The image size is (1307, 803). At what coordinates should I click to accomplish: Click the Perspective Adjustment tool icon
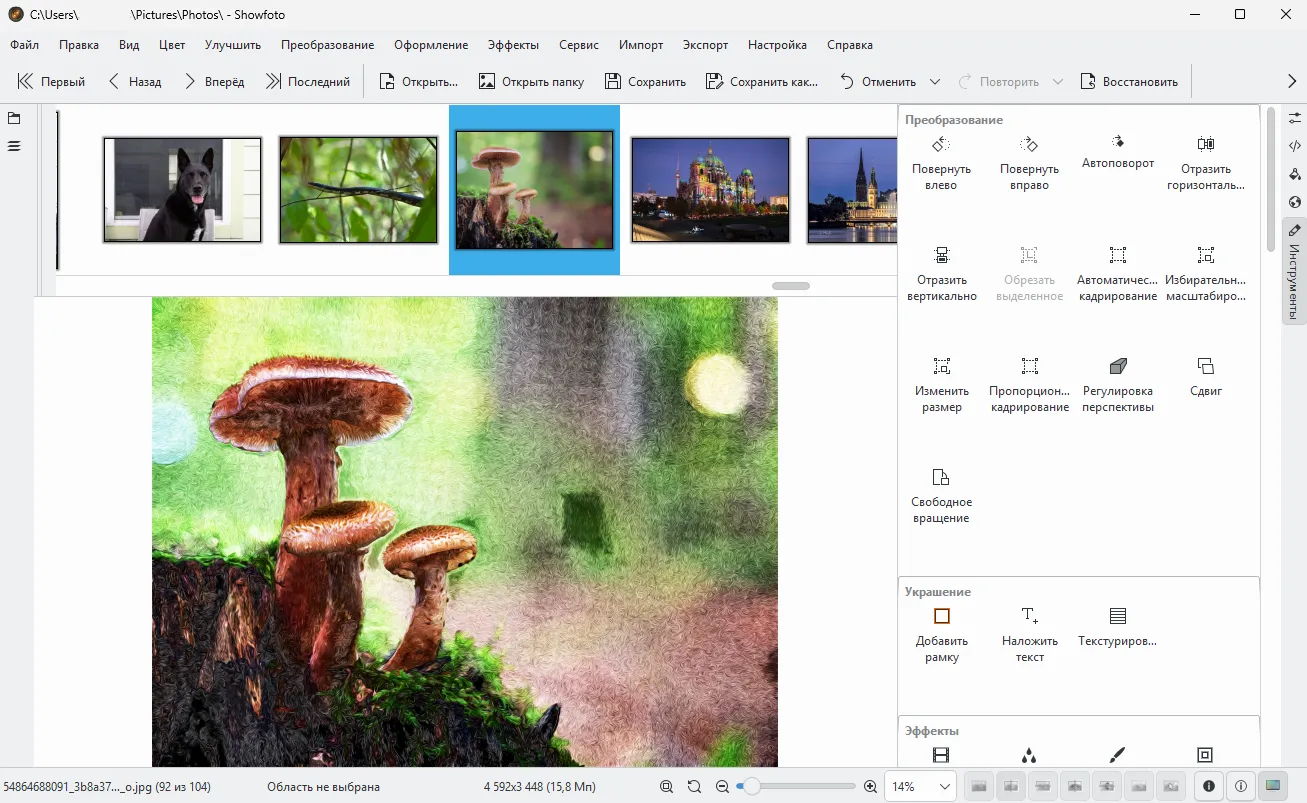[1117, 367]
